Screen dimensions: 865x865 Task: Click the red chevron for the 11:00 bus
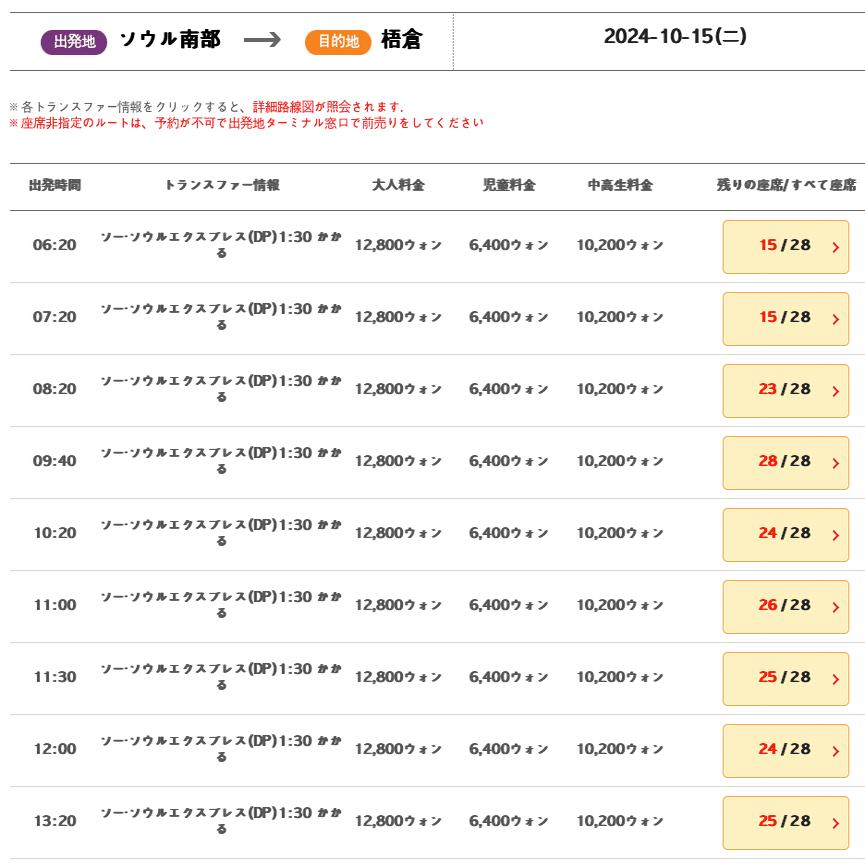(835, 607)
